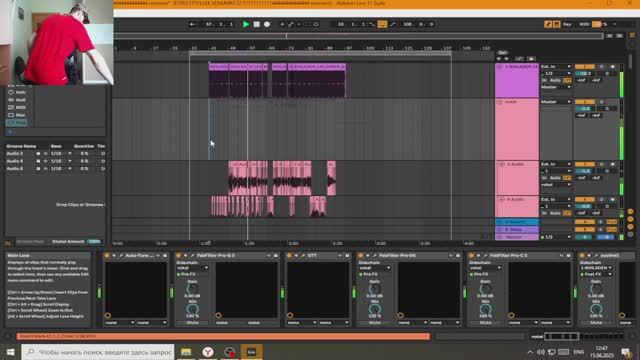Open Master track 1/2 output dropdown
640x360 pixels.
pyautogui.click(x=556, y=237)
